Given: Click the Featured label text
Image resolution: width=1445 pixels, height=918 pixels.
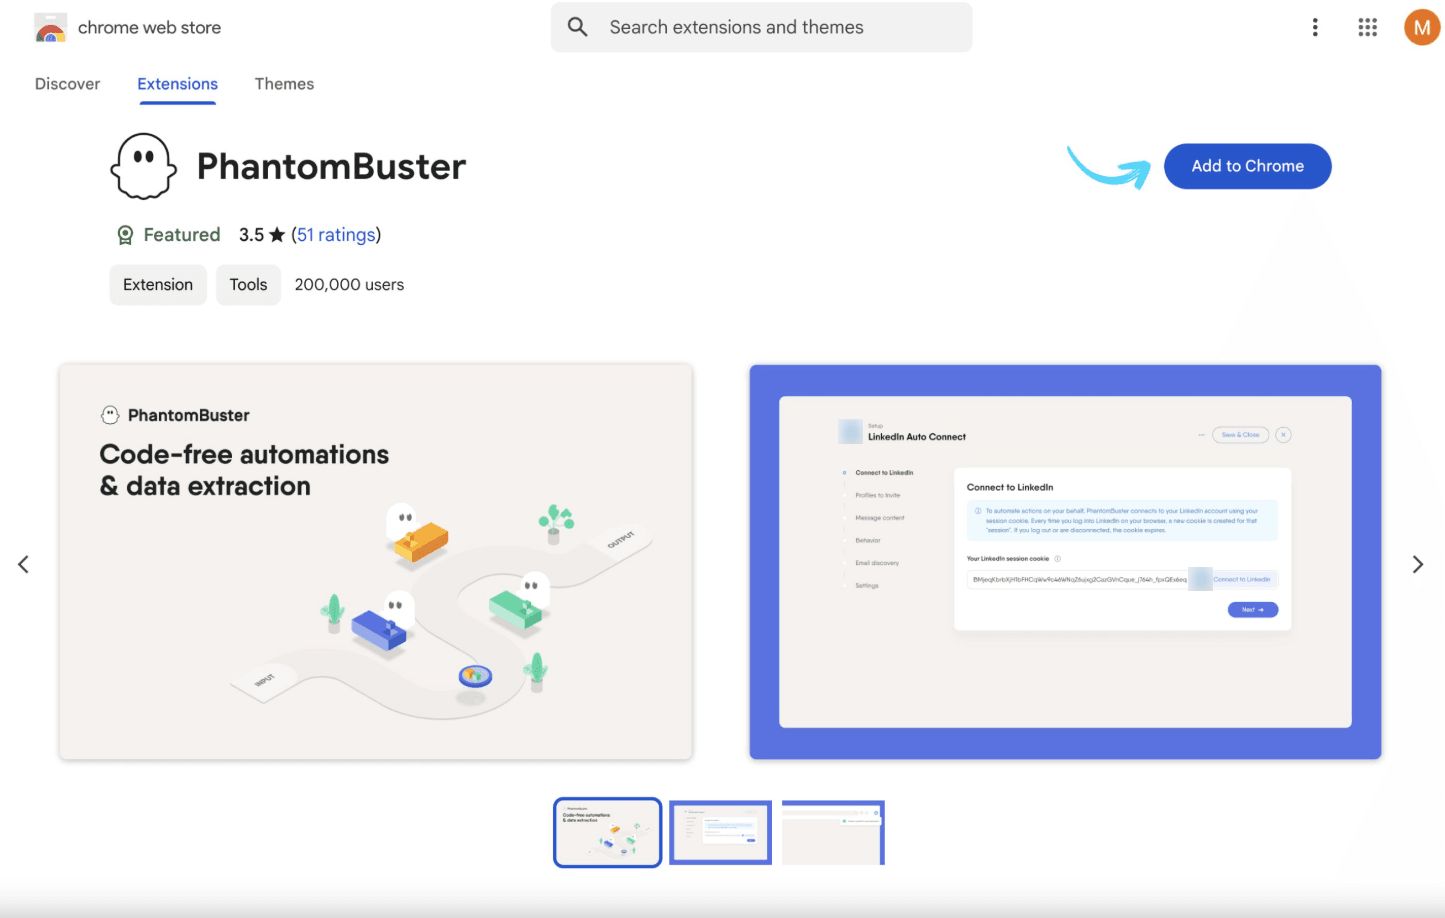Looking at the screenshot, I should point(182,235).
